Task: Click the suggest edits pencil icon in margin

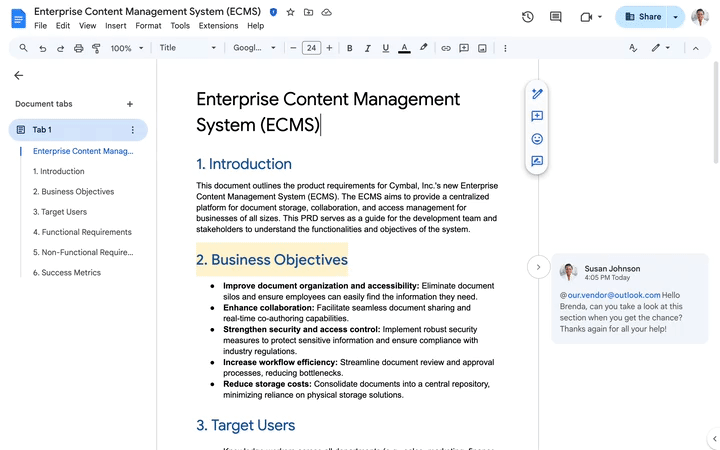Action: (x=537, y=94)
